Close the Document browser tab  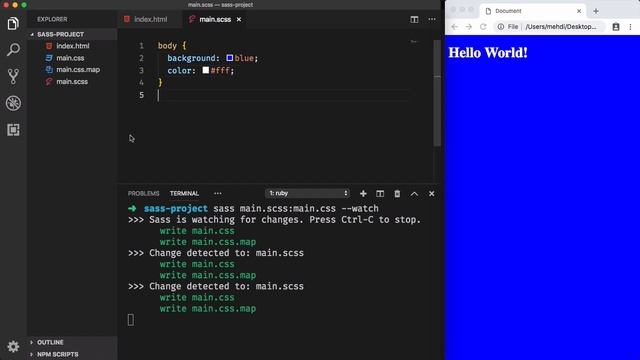pyautogui.click(x=579, y=11)
